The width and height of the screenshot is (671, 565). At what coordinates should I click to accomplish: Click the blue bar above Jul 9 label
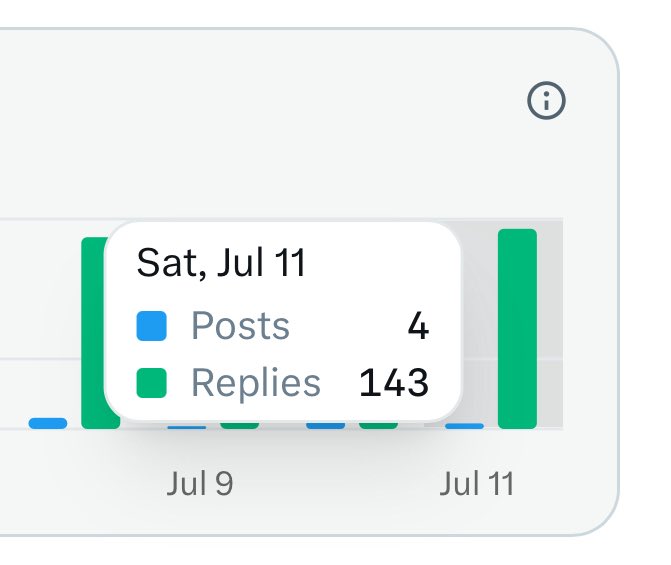187,427
